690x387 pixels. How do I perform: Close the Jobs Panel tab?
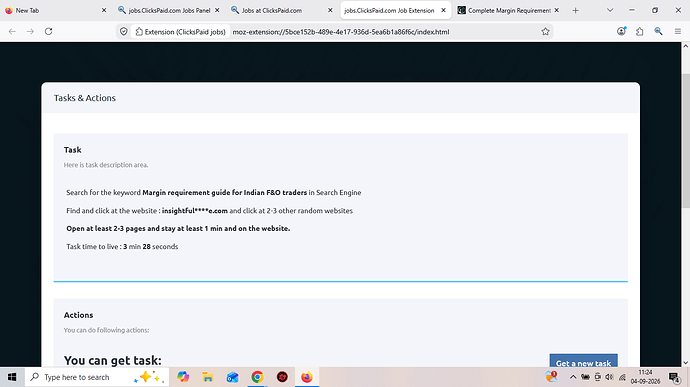217,10
